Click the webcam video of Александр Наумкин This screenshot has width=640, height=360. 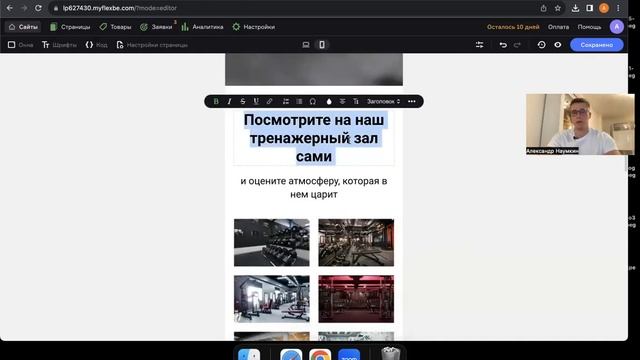[580, 124]
